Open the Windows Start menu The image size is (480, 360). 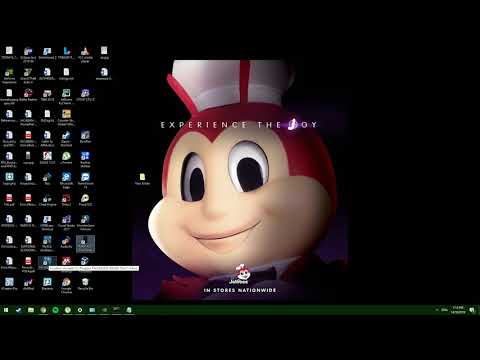point(6,310)
